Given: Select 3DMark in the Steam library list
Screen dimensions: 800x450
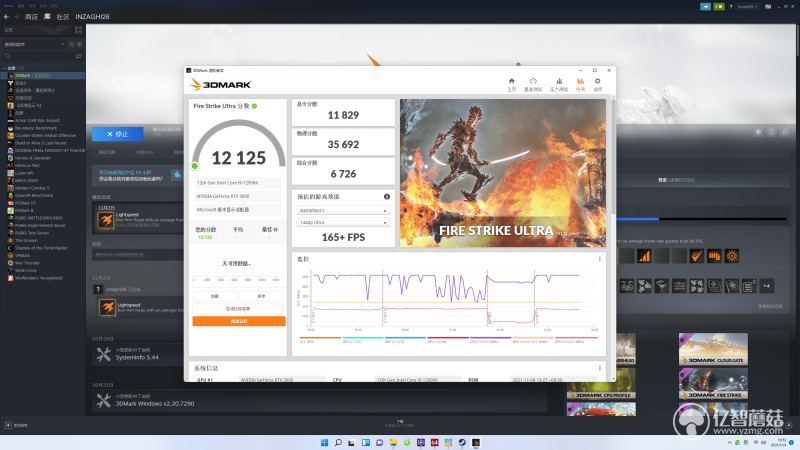Looking at the screenshot, I should (x=43, y=76).
